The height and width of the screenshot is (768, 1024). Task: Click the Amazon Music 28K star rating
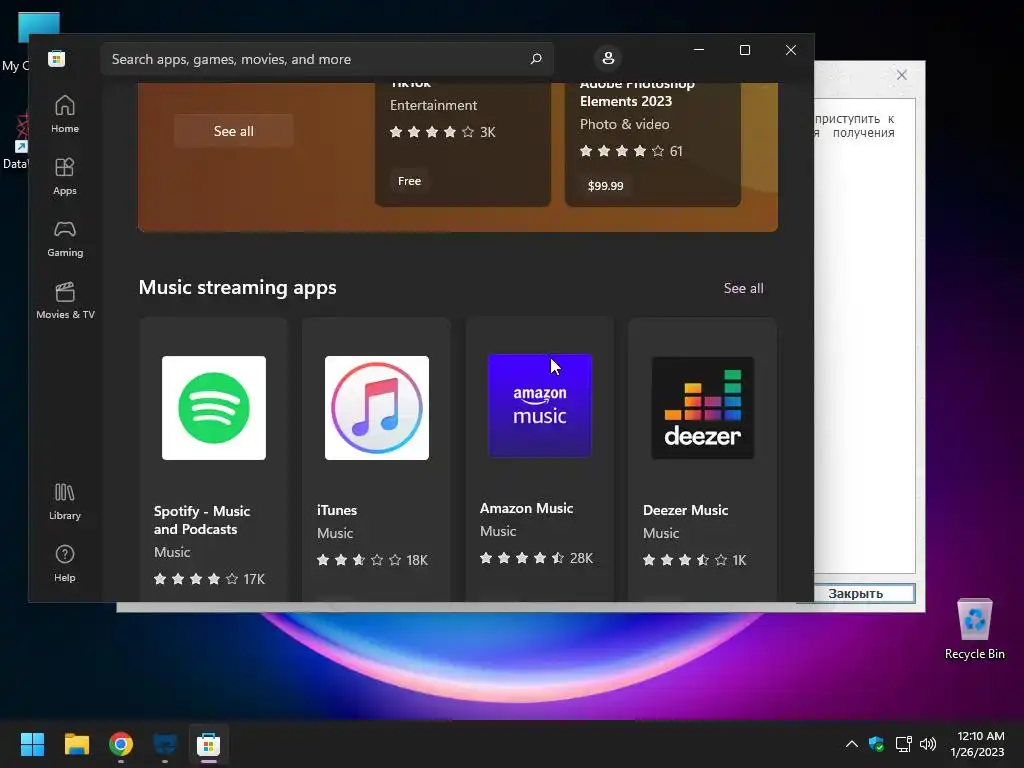536,558
